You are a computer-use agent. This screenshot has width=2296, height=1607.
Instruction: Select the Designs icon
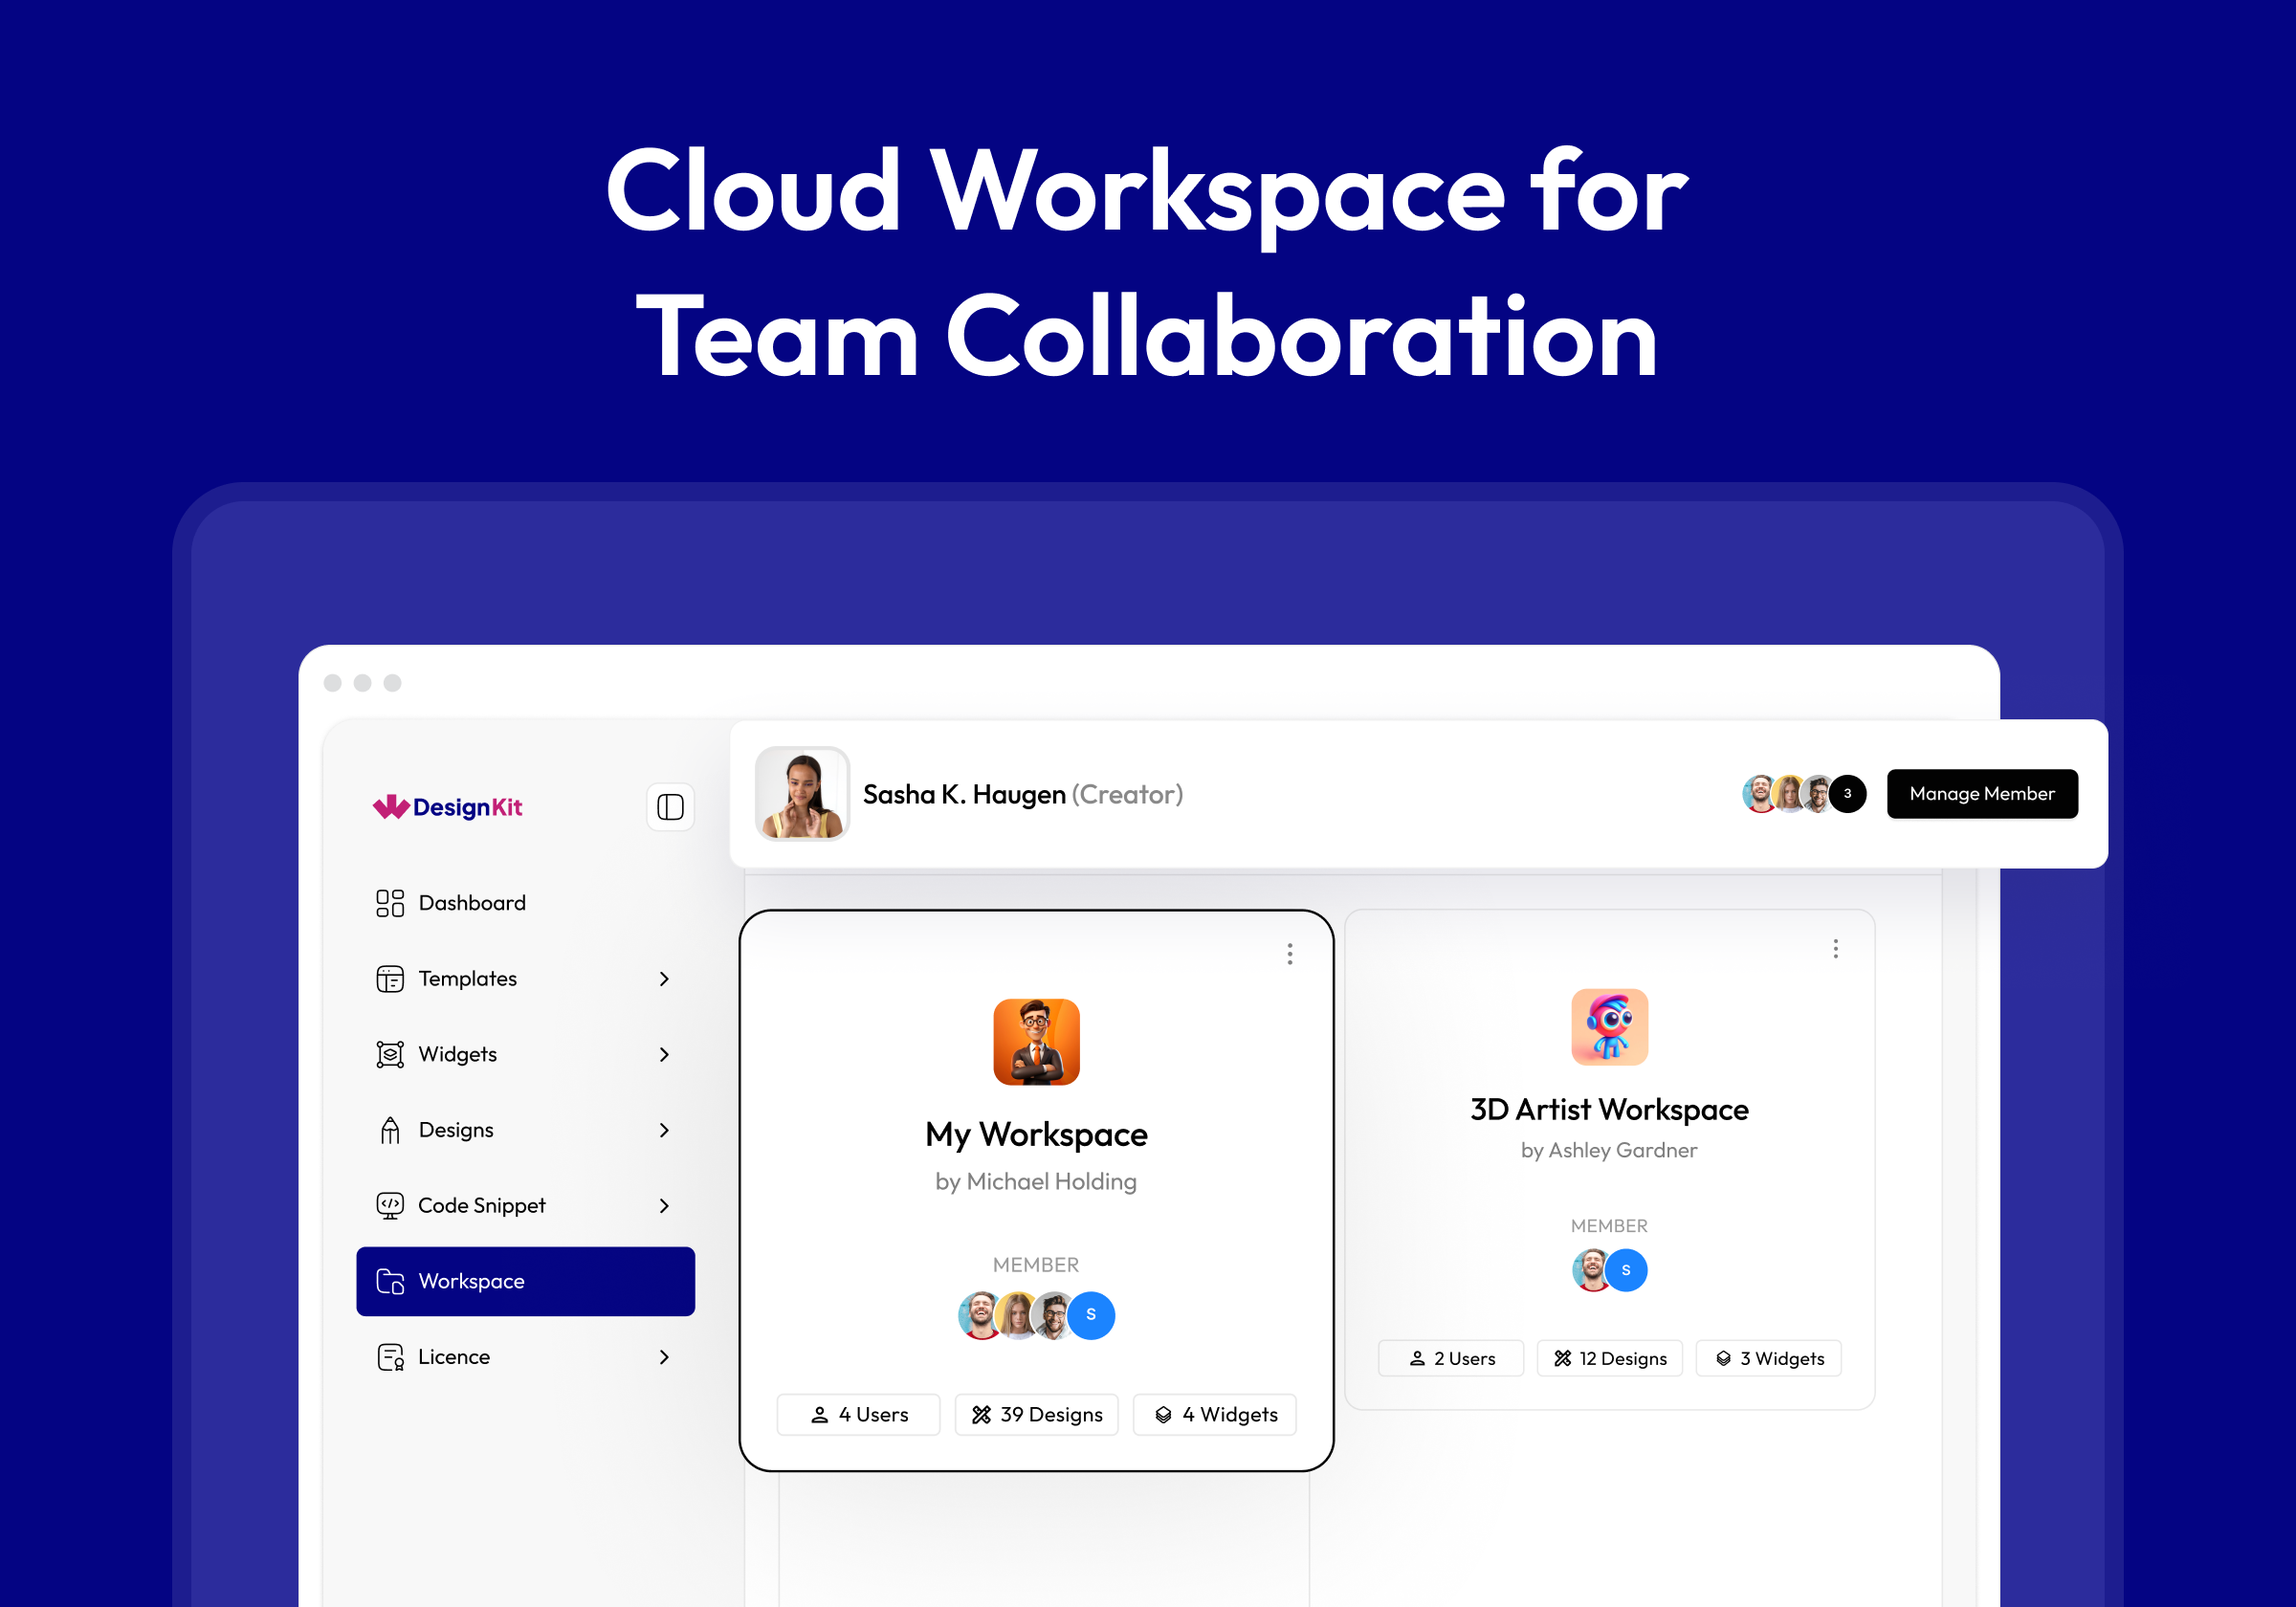[390, 1129]
